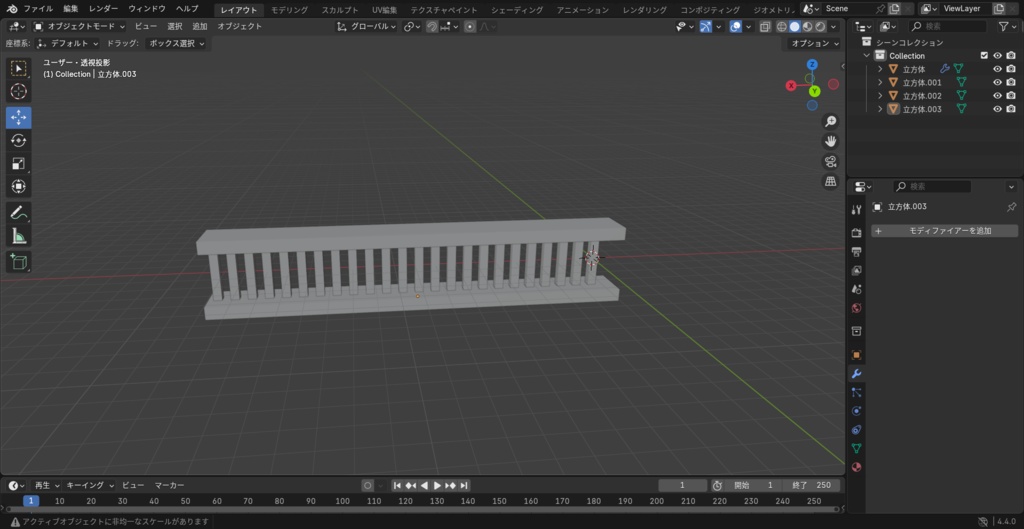Hide 立方体 in the viewport
The height and width of the screenshot is (529, 1024).
(x=997, y=69)
